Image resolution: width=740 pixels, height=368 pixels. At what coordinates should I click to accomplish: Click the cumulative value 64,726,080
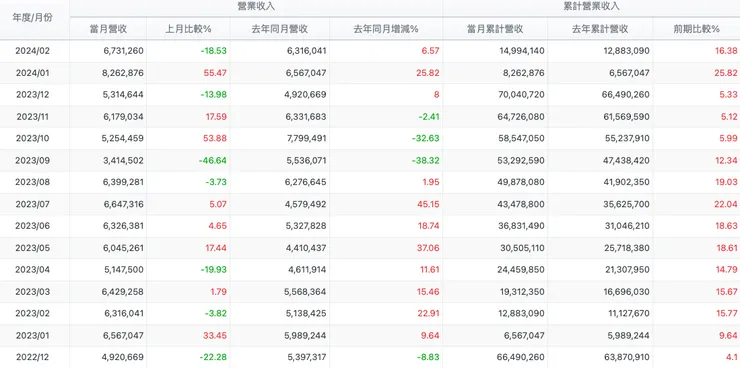point(521,117)
